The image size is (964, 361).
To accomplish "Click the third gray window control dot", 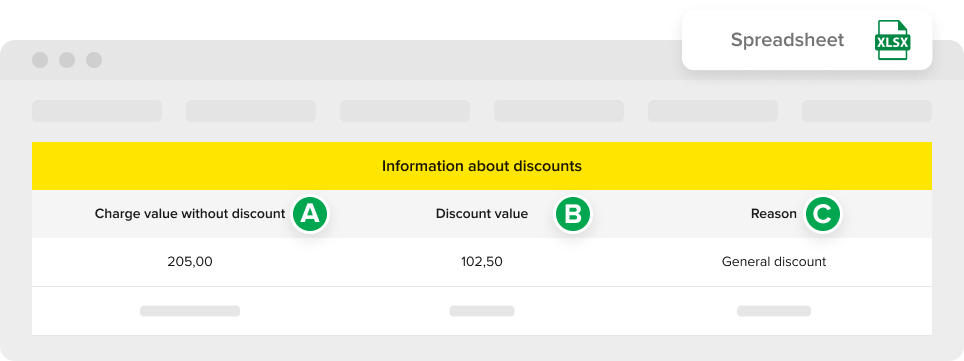I will (94, 60).
